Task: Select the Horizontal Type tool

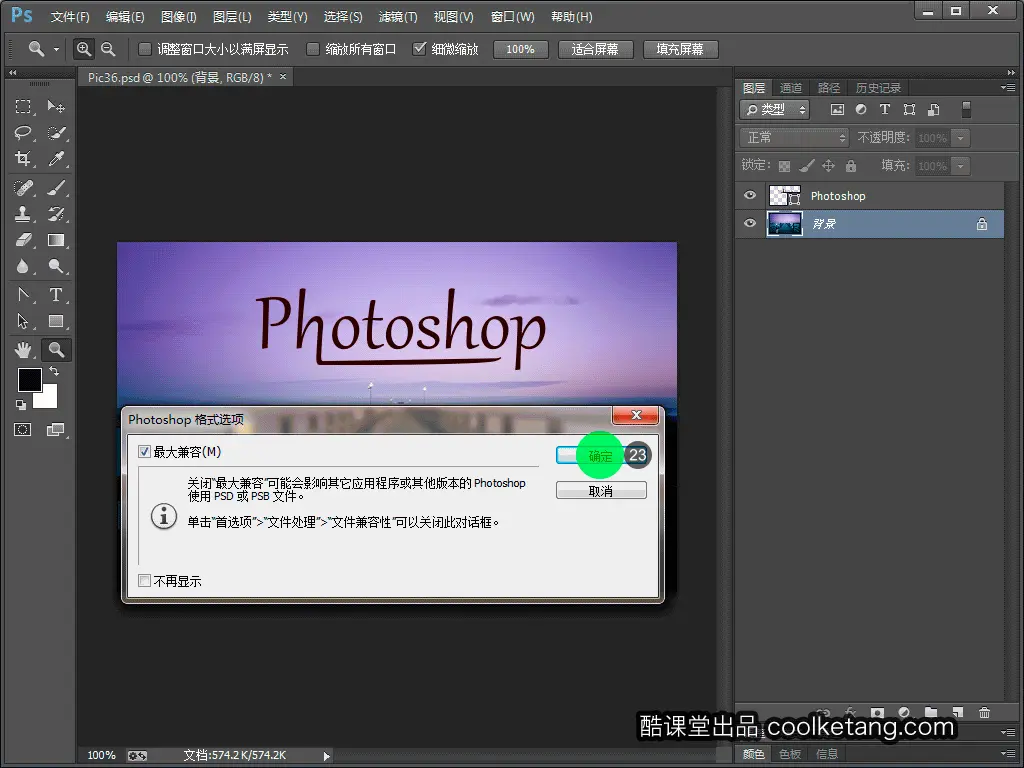Action: 56,295
